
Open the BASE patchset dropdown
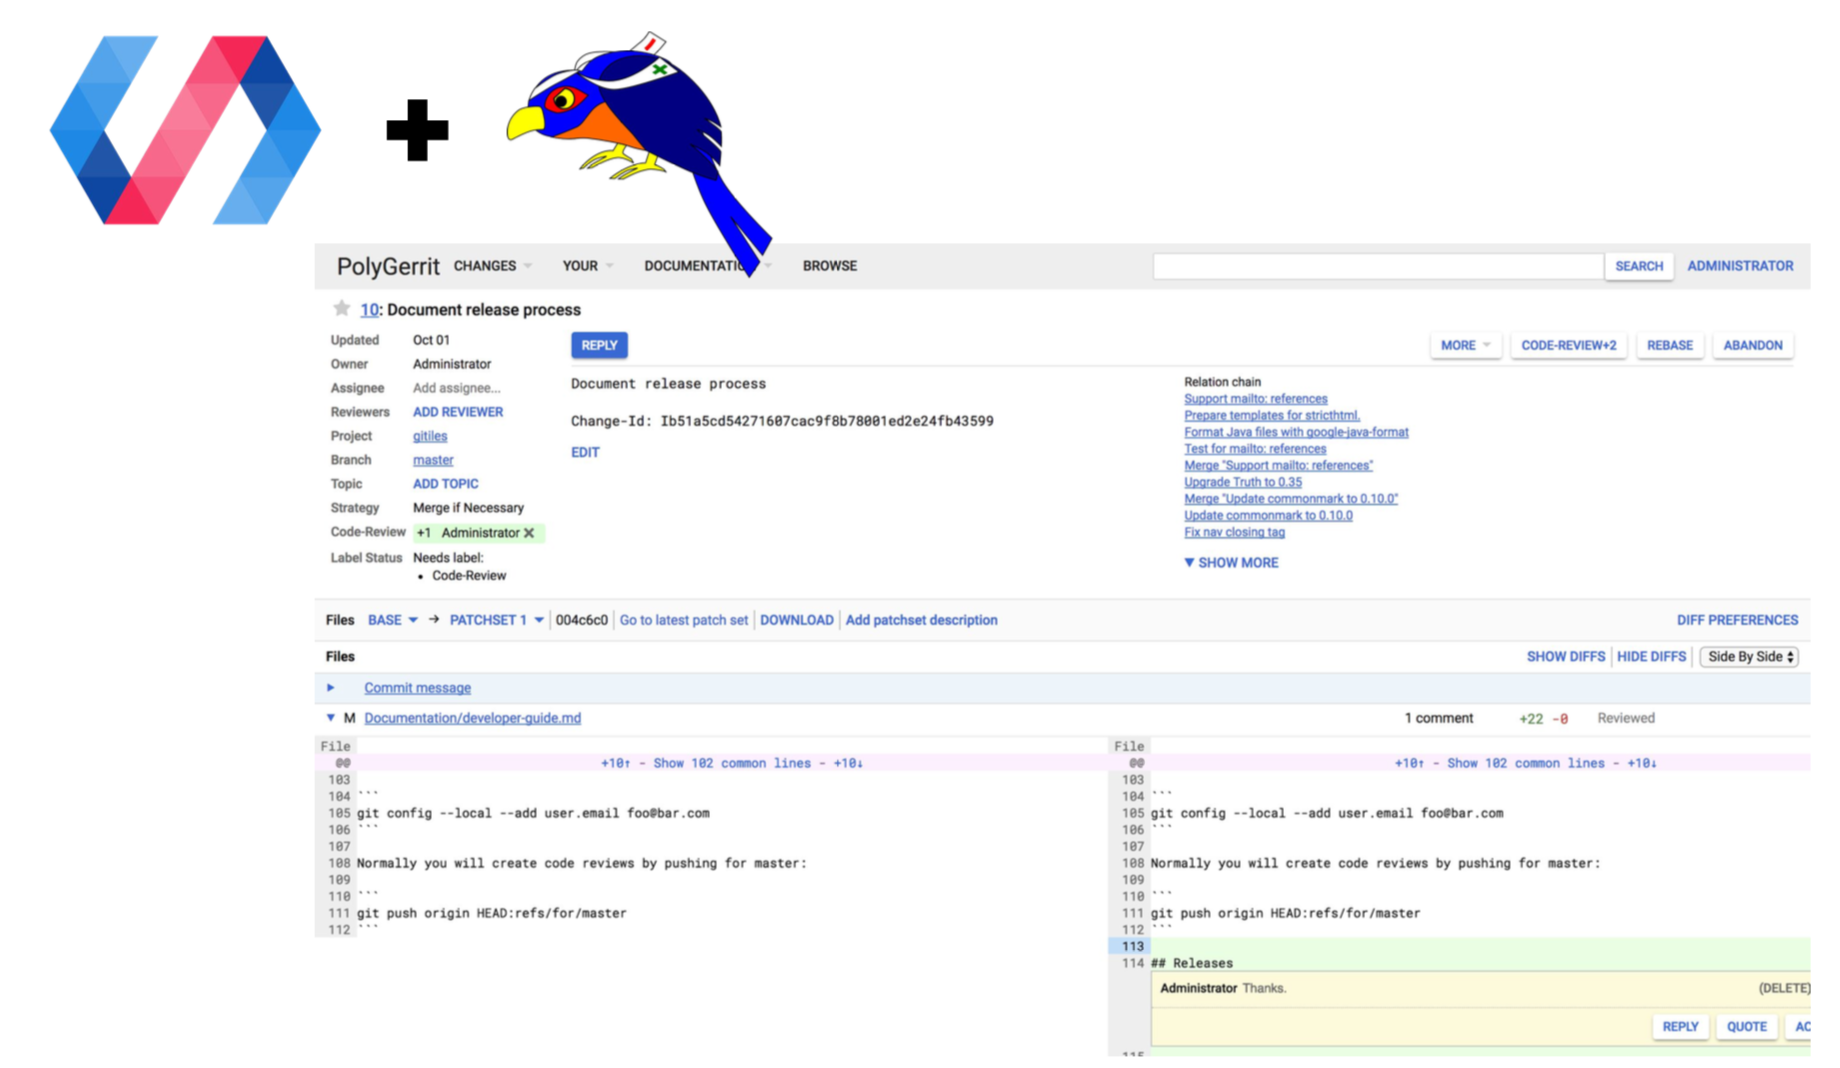coord(393,620)
